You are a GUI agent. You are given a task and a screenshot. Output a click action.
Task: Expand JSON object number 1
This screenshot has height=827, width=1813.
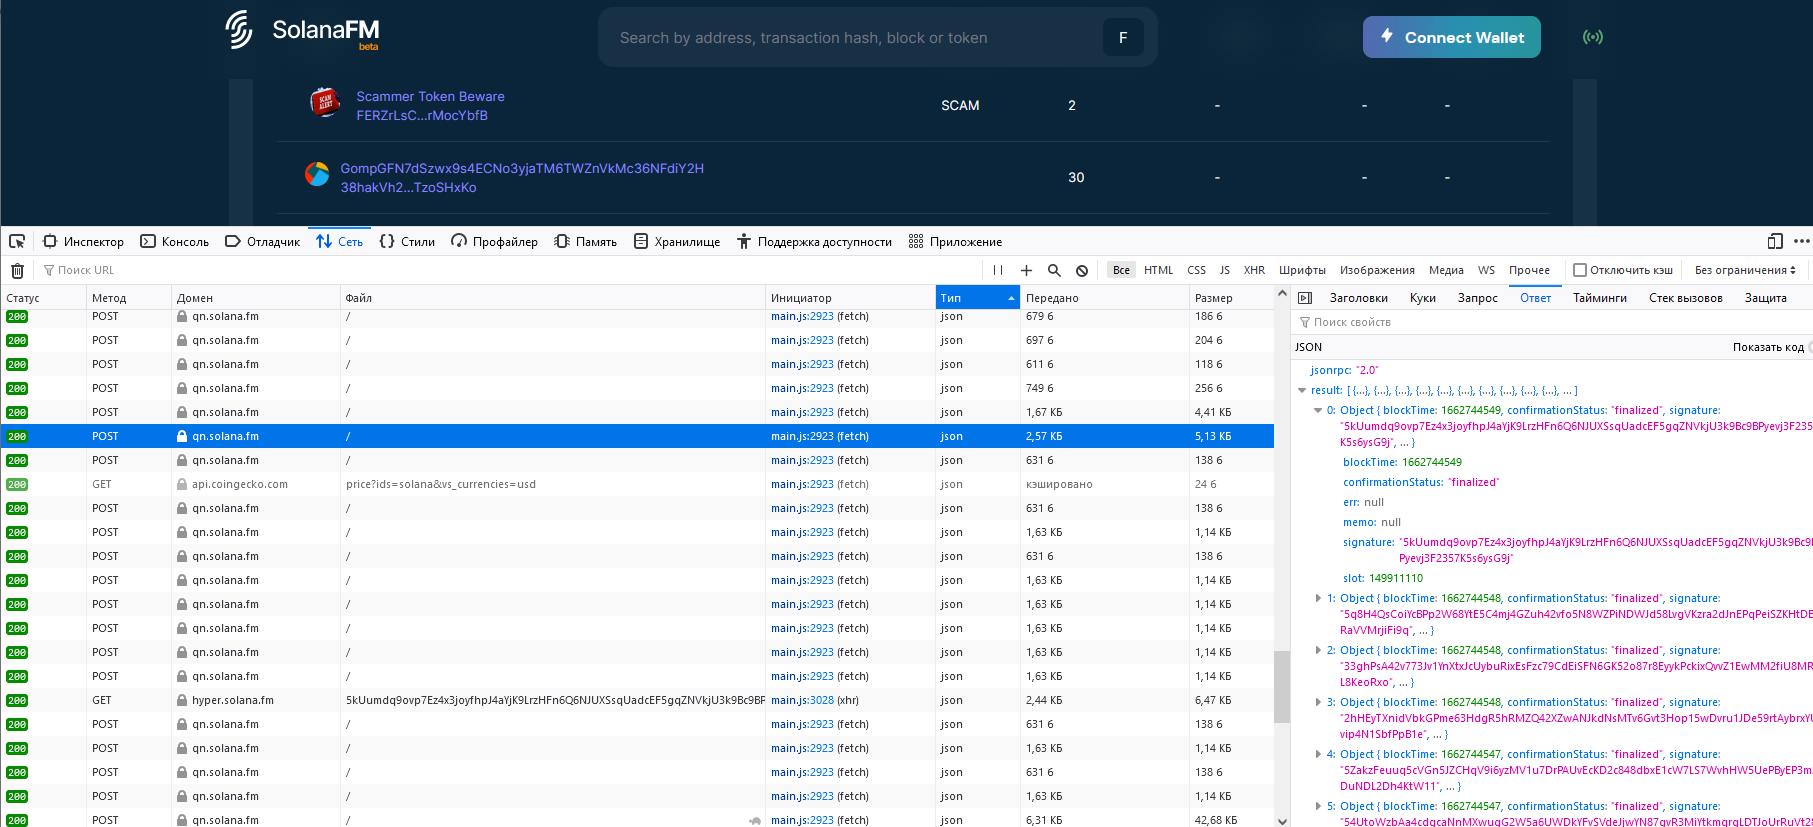point(1318,598)
